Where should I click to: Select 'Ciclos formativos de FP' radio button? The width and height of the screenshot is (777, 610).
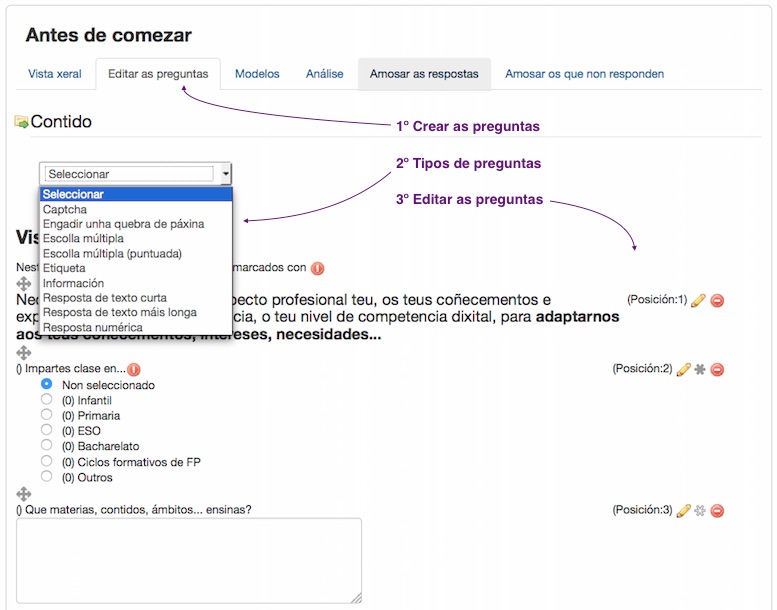pos(46,462)
